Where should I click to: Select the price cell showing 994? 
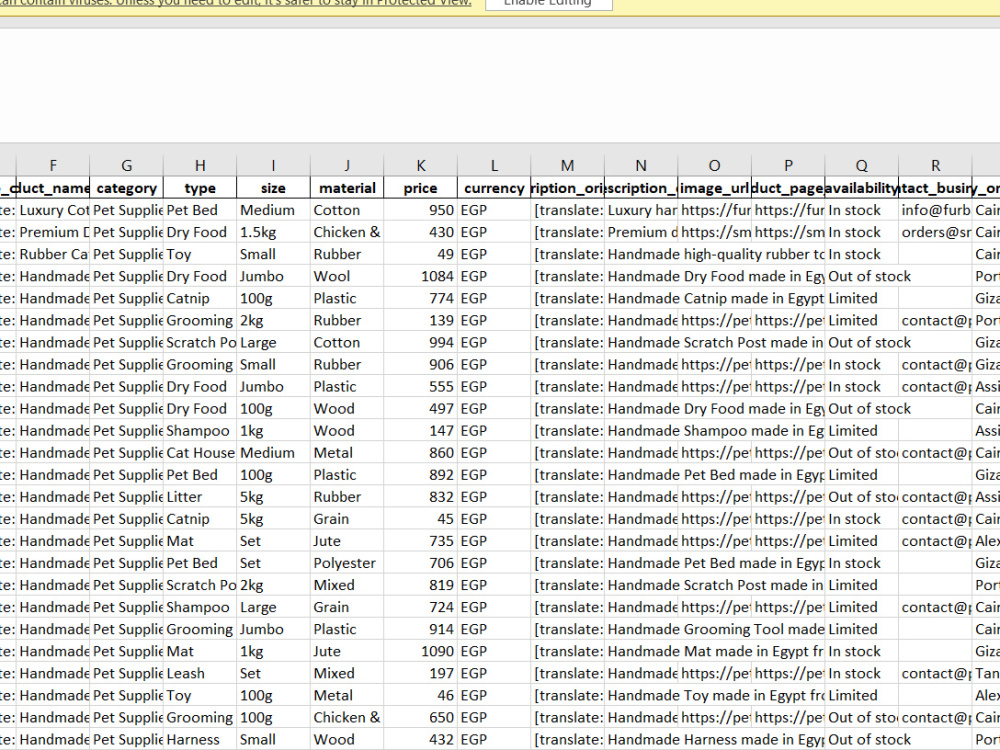click(x=420, y=342)
